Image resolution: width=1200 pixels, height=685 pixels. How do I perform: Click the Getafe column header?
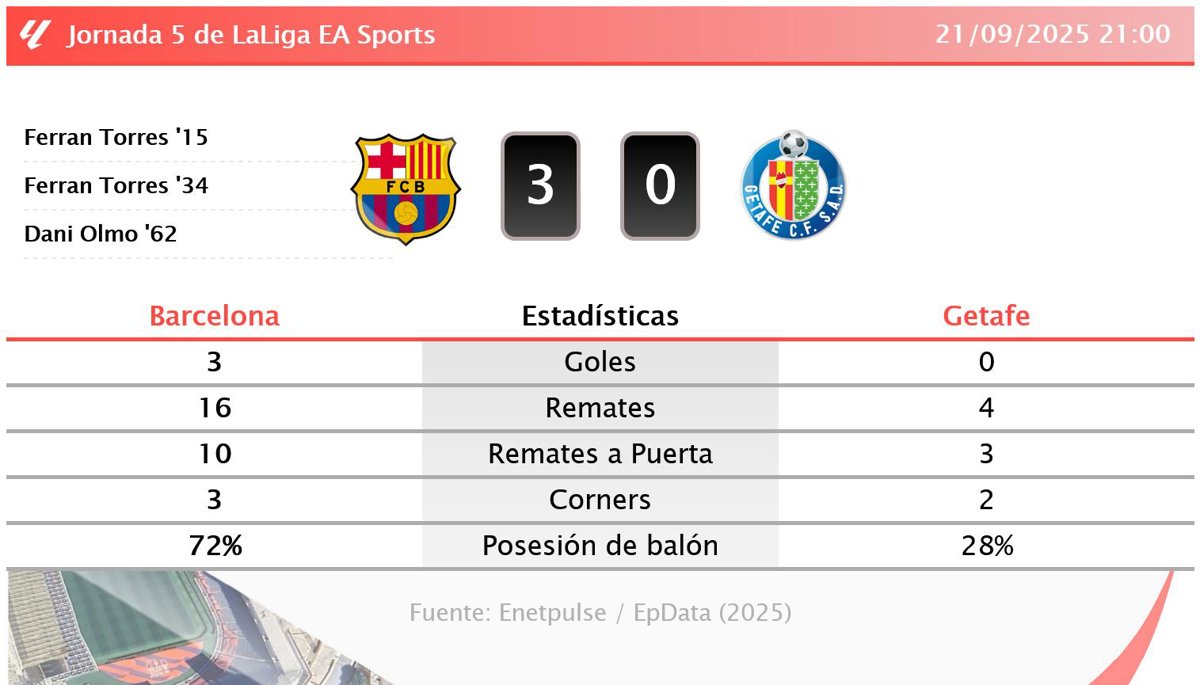pyautogui.click(x=986, y=316)
